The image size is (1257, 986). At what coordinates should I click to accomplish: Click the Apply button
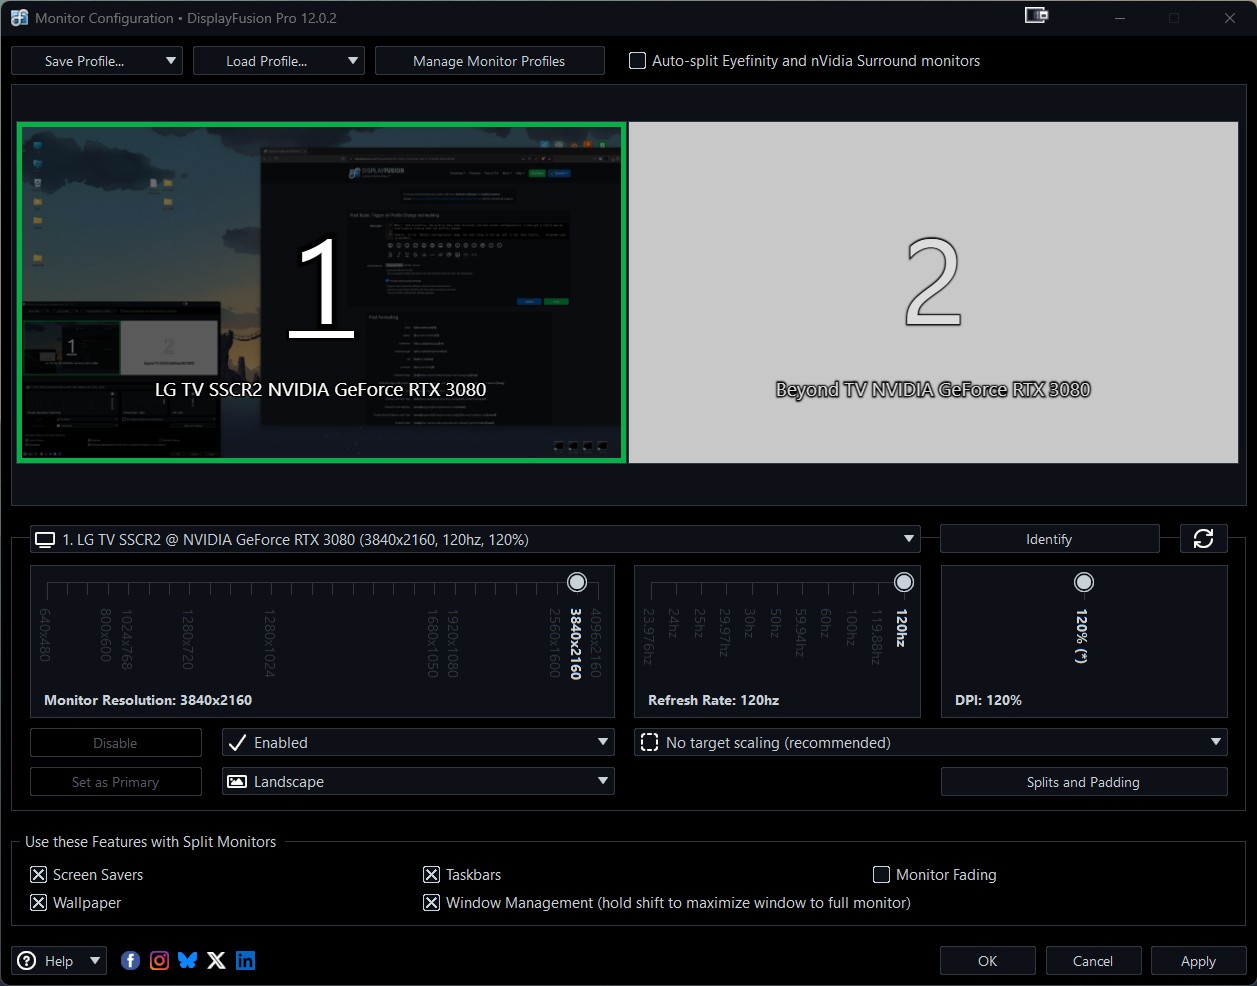click(1198, 961)
